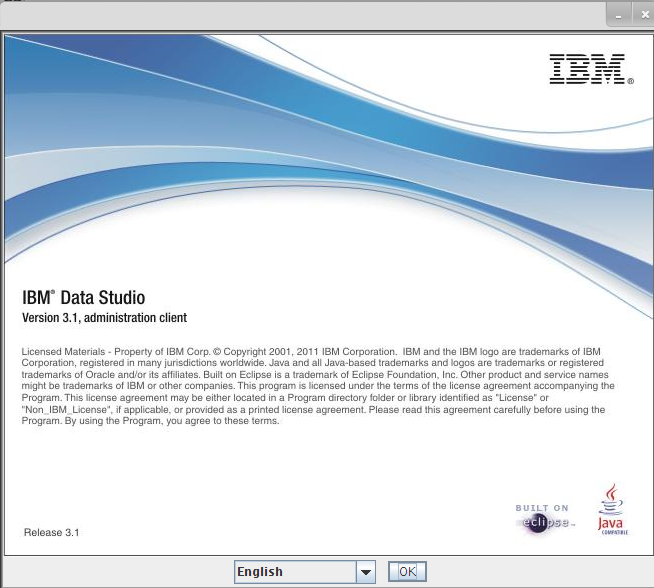The width and height of the screenshot is (654, 588).
Task: Click the 'Version 3.1, administration client' text
Action: (104, 318)
